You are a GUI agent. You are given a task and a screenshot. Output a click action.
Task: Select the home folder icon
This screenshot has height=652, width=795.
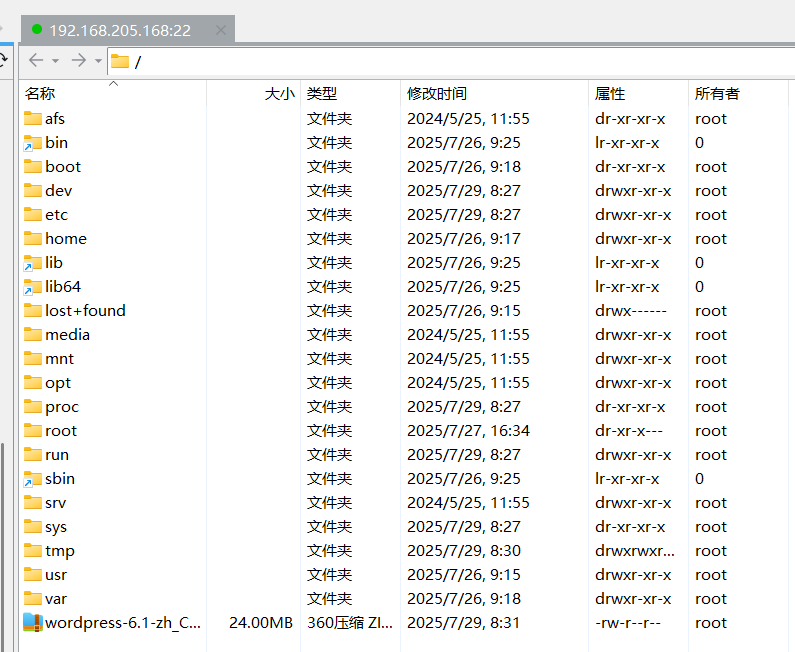click(33, 238)
